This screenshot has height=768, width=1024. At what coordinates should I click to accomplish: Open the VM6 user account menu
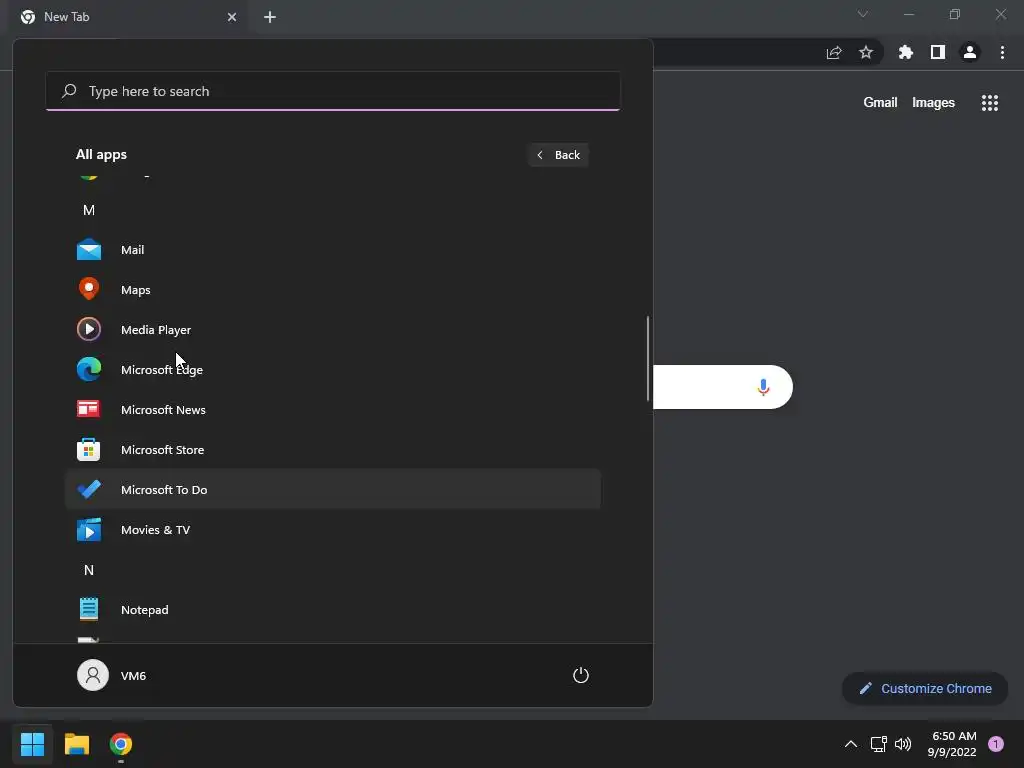(x=112, y=675)
